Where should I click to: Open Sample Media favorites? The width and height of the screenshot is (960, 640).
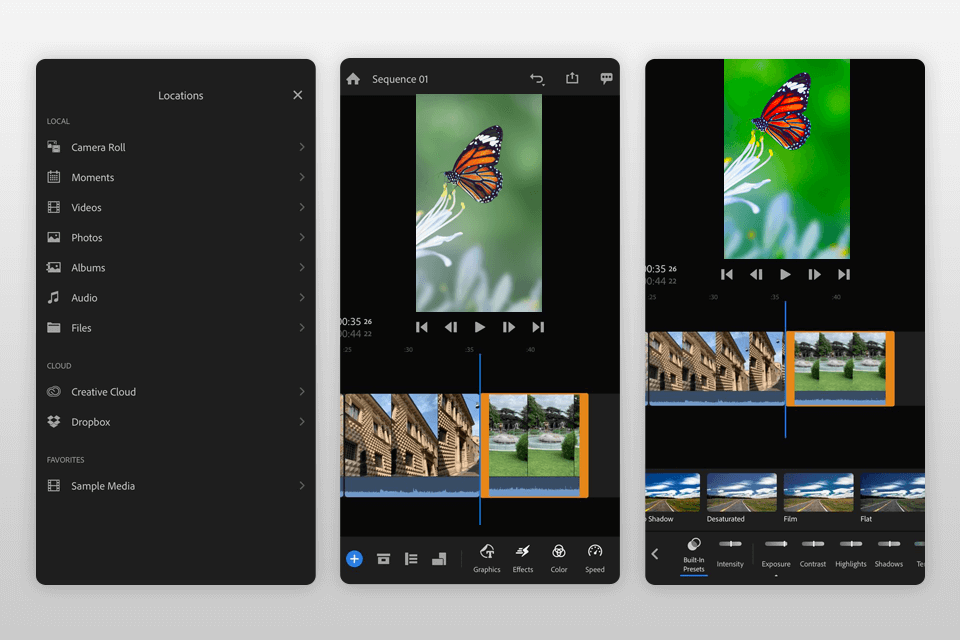(176, 486)
